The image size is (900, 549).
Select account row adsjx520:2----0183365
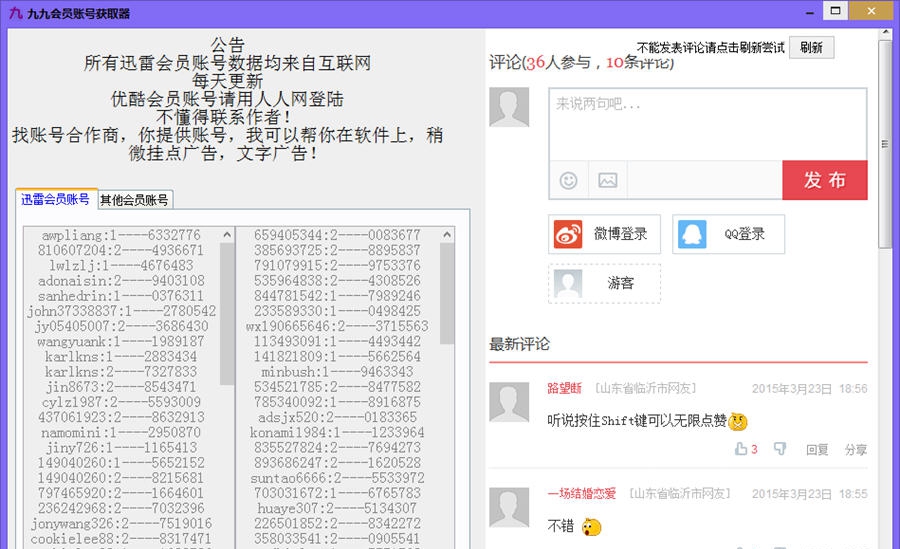(338, 417)
